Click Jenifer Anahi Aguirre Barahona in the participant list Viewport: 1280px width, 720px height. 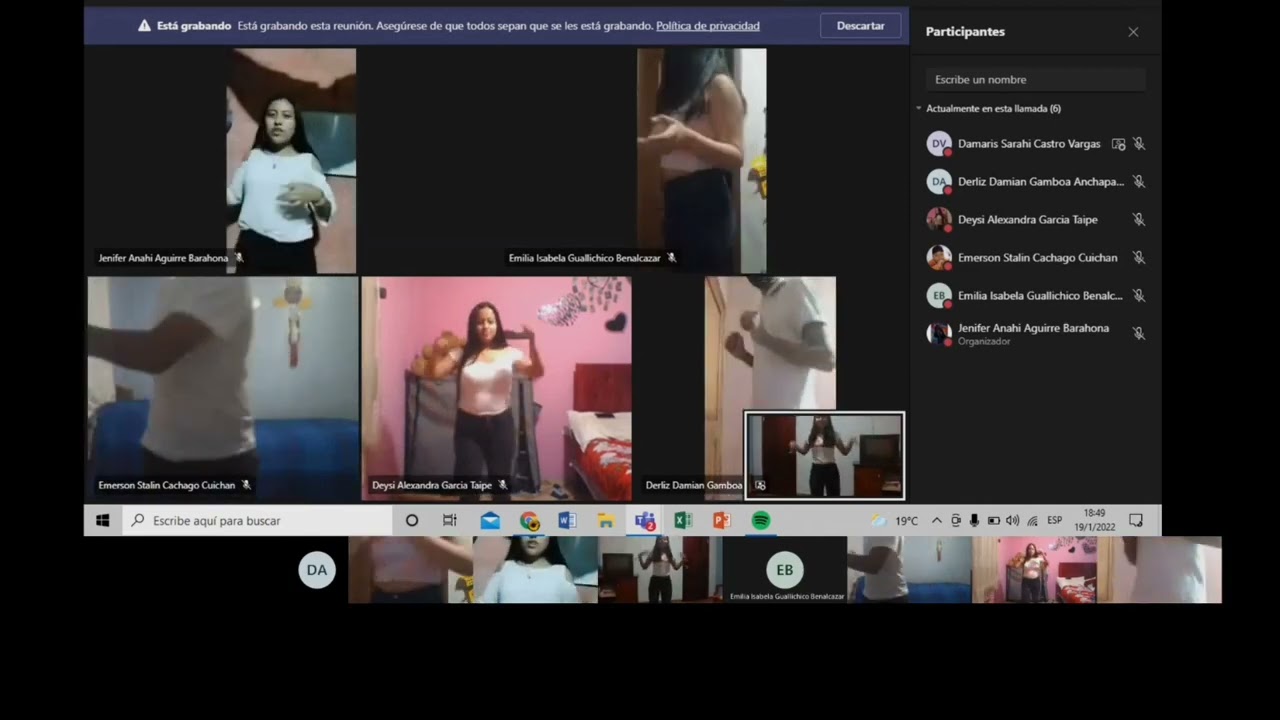click(1033, 328)
